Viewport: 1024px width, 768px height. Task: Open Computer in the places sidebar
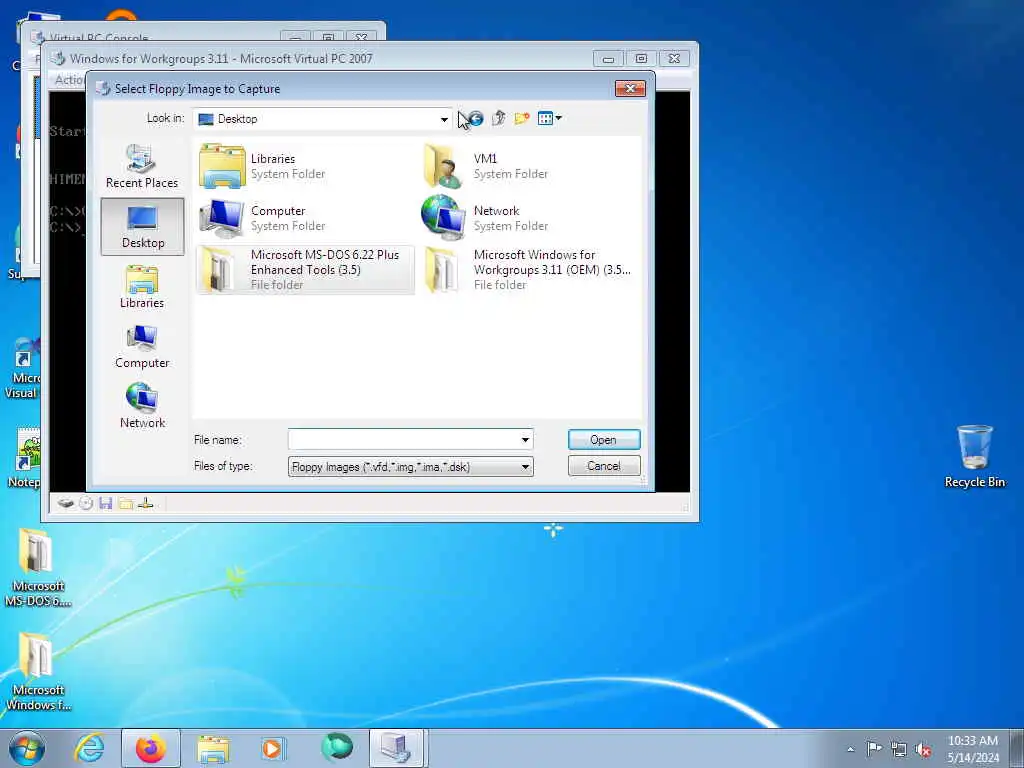[x=142, y=347]
